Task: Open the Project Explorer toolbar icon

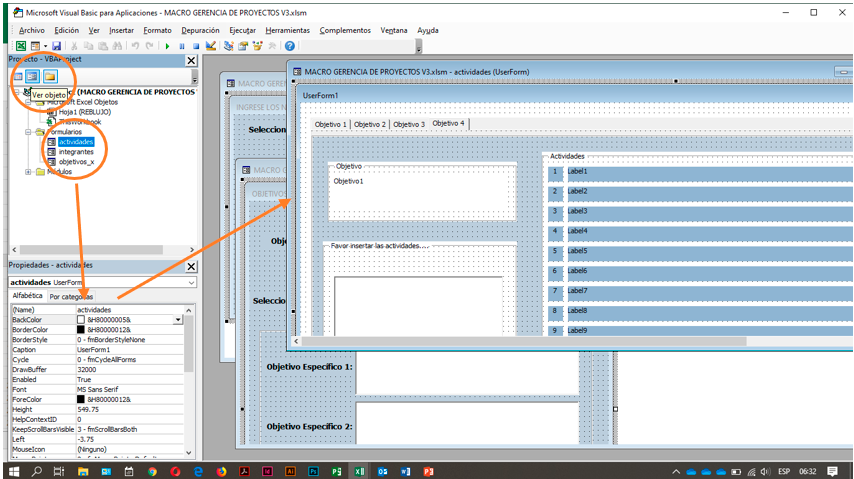Action: pyautogui.click(x=229, y=46)
